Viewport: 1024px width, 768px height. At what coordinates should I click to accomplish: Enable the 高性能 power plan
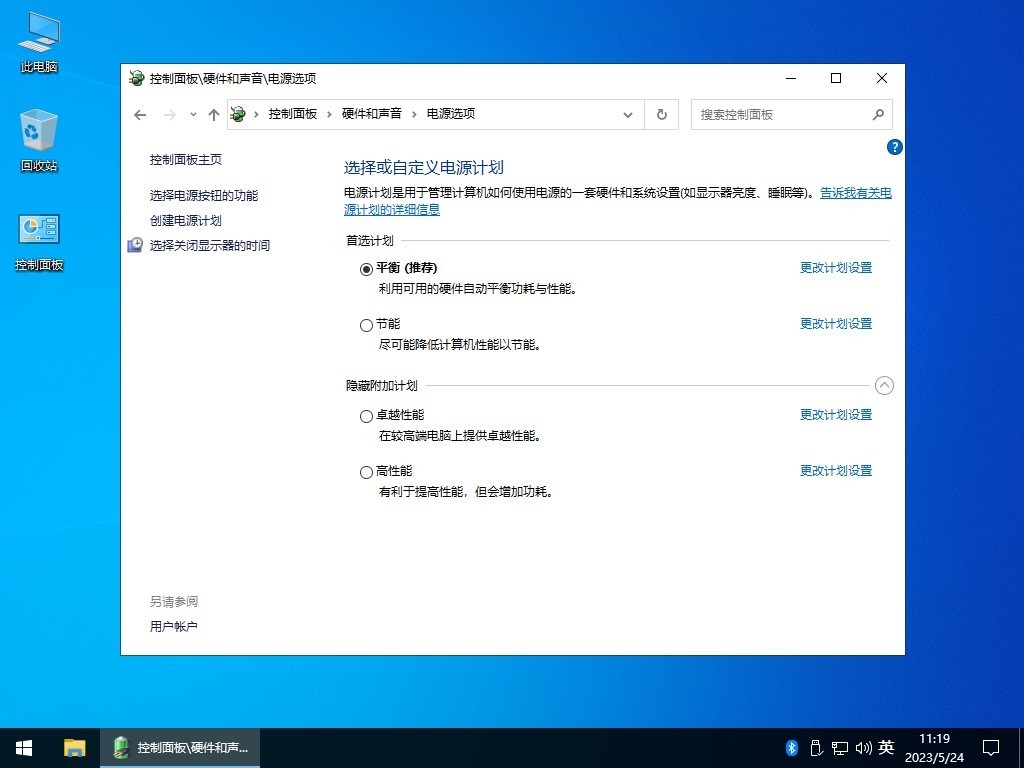pos(367,471)
